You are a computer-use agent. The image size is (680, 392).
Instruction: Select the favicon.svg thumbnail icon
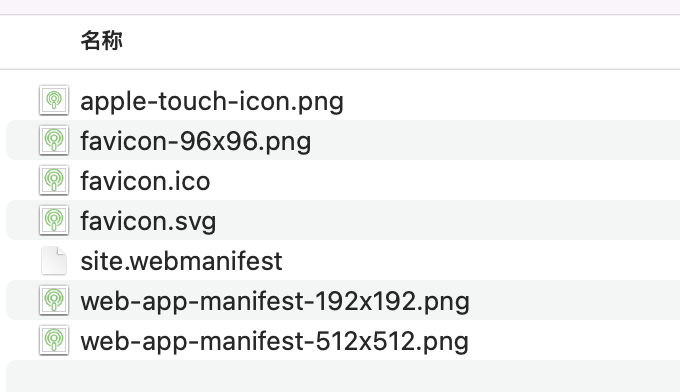click(x=54, y=220)
